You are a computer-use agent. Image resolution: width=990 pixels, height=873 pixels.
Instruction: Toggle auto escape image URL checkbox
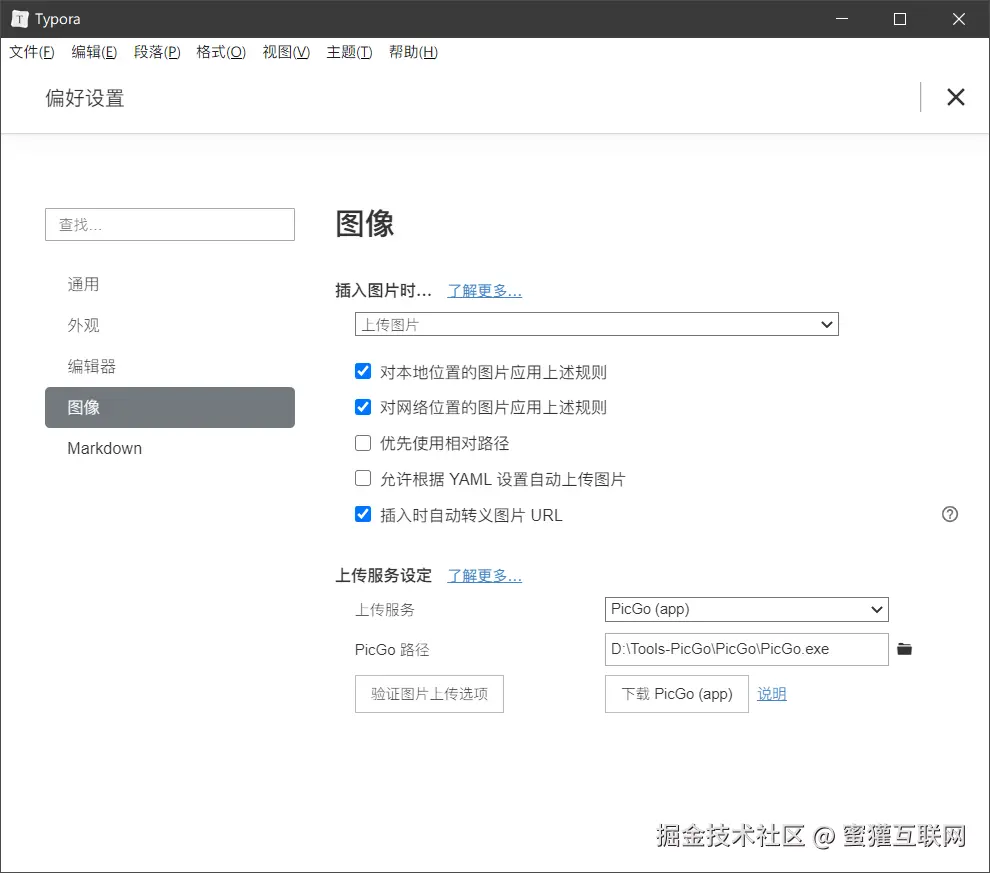(x=363, y=514)
